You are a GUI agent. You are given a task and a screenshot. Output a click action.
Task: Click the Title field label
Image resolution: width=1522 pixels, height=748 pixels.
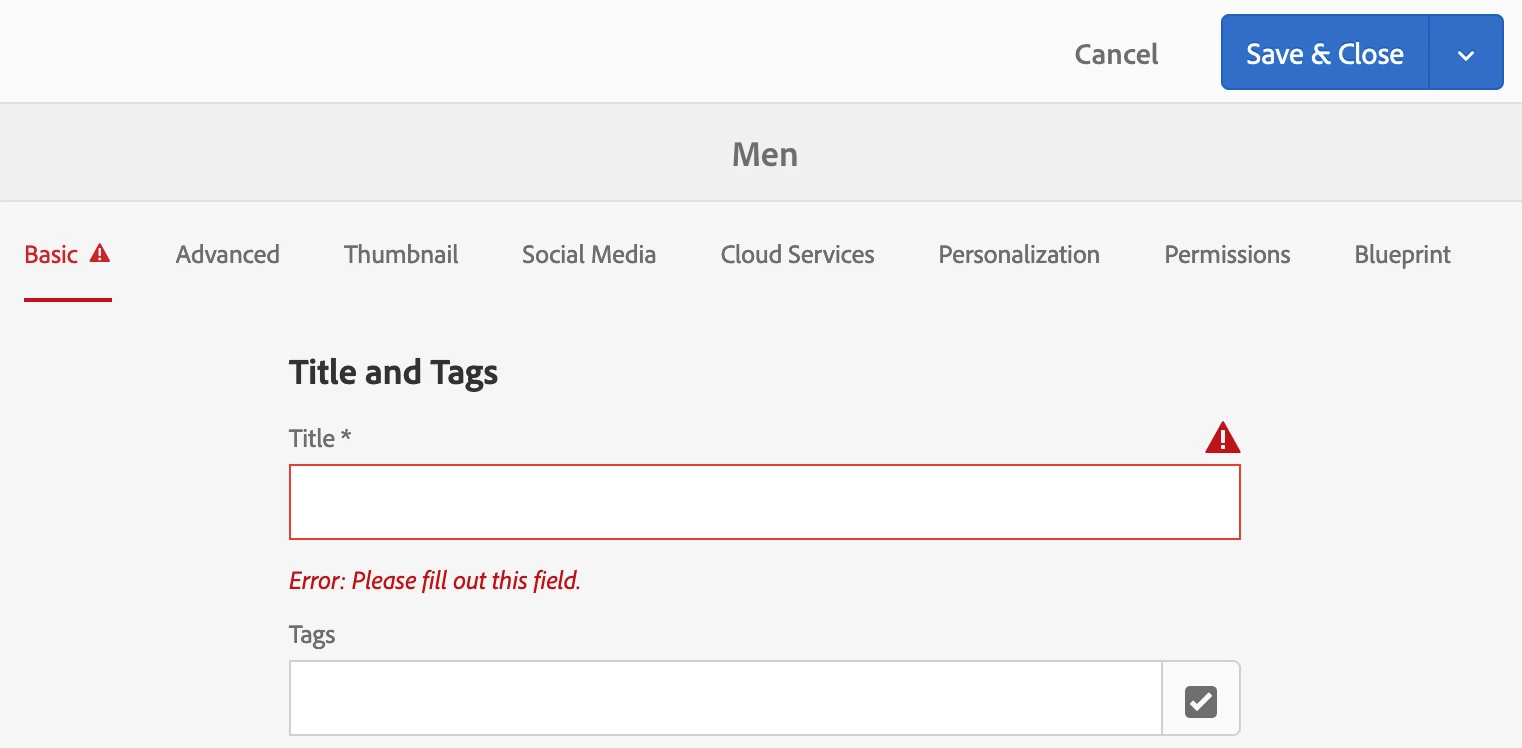[x=320, y=438]
